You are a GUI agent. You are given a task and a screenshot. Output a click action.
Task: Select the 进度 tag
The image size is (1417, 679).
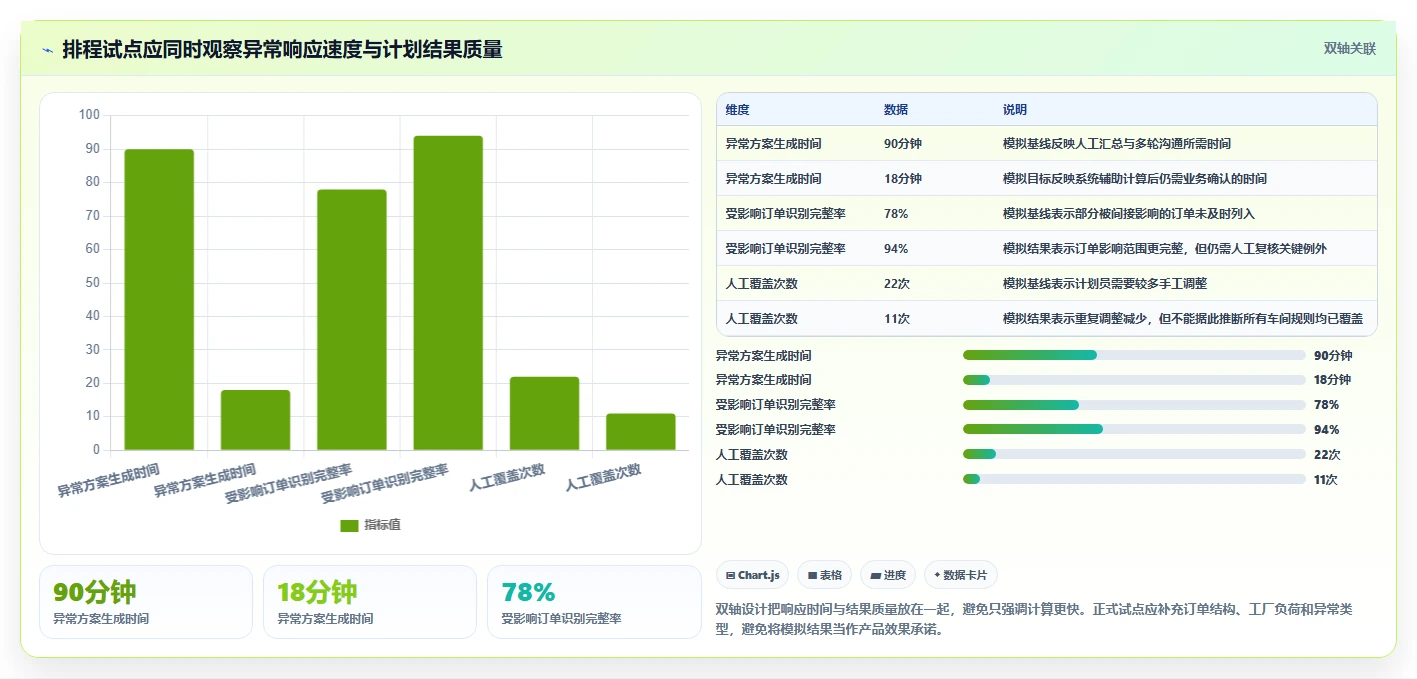point(888,575)
